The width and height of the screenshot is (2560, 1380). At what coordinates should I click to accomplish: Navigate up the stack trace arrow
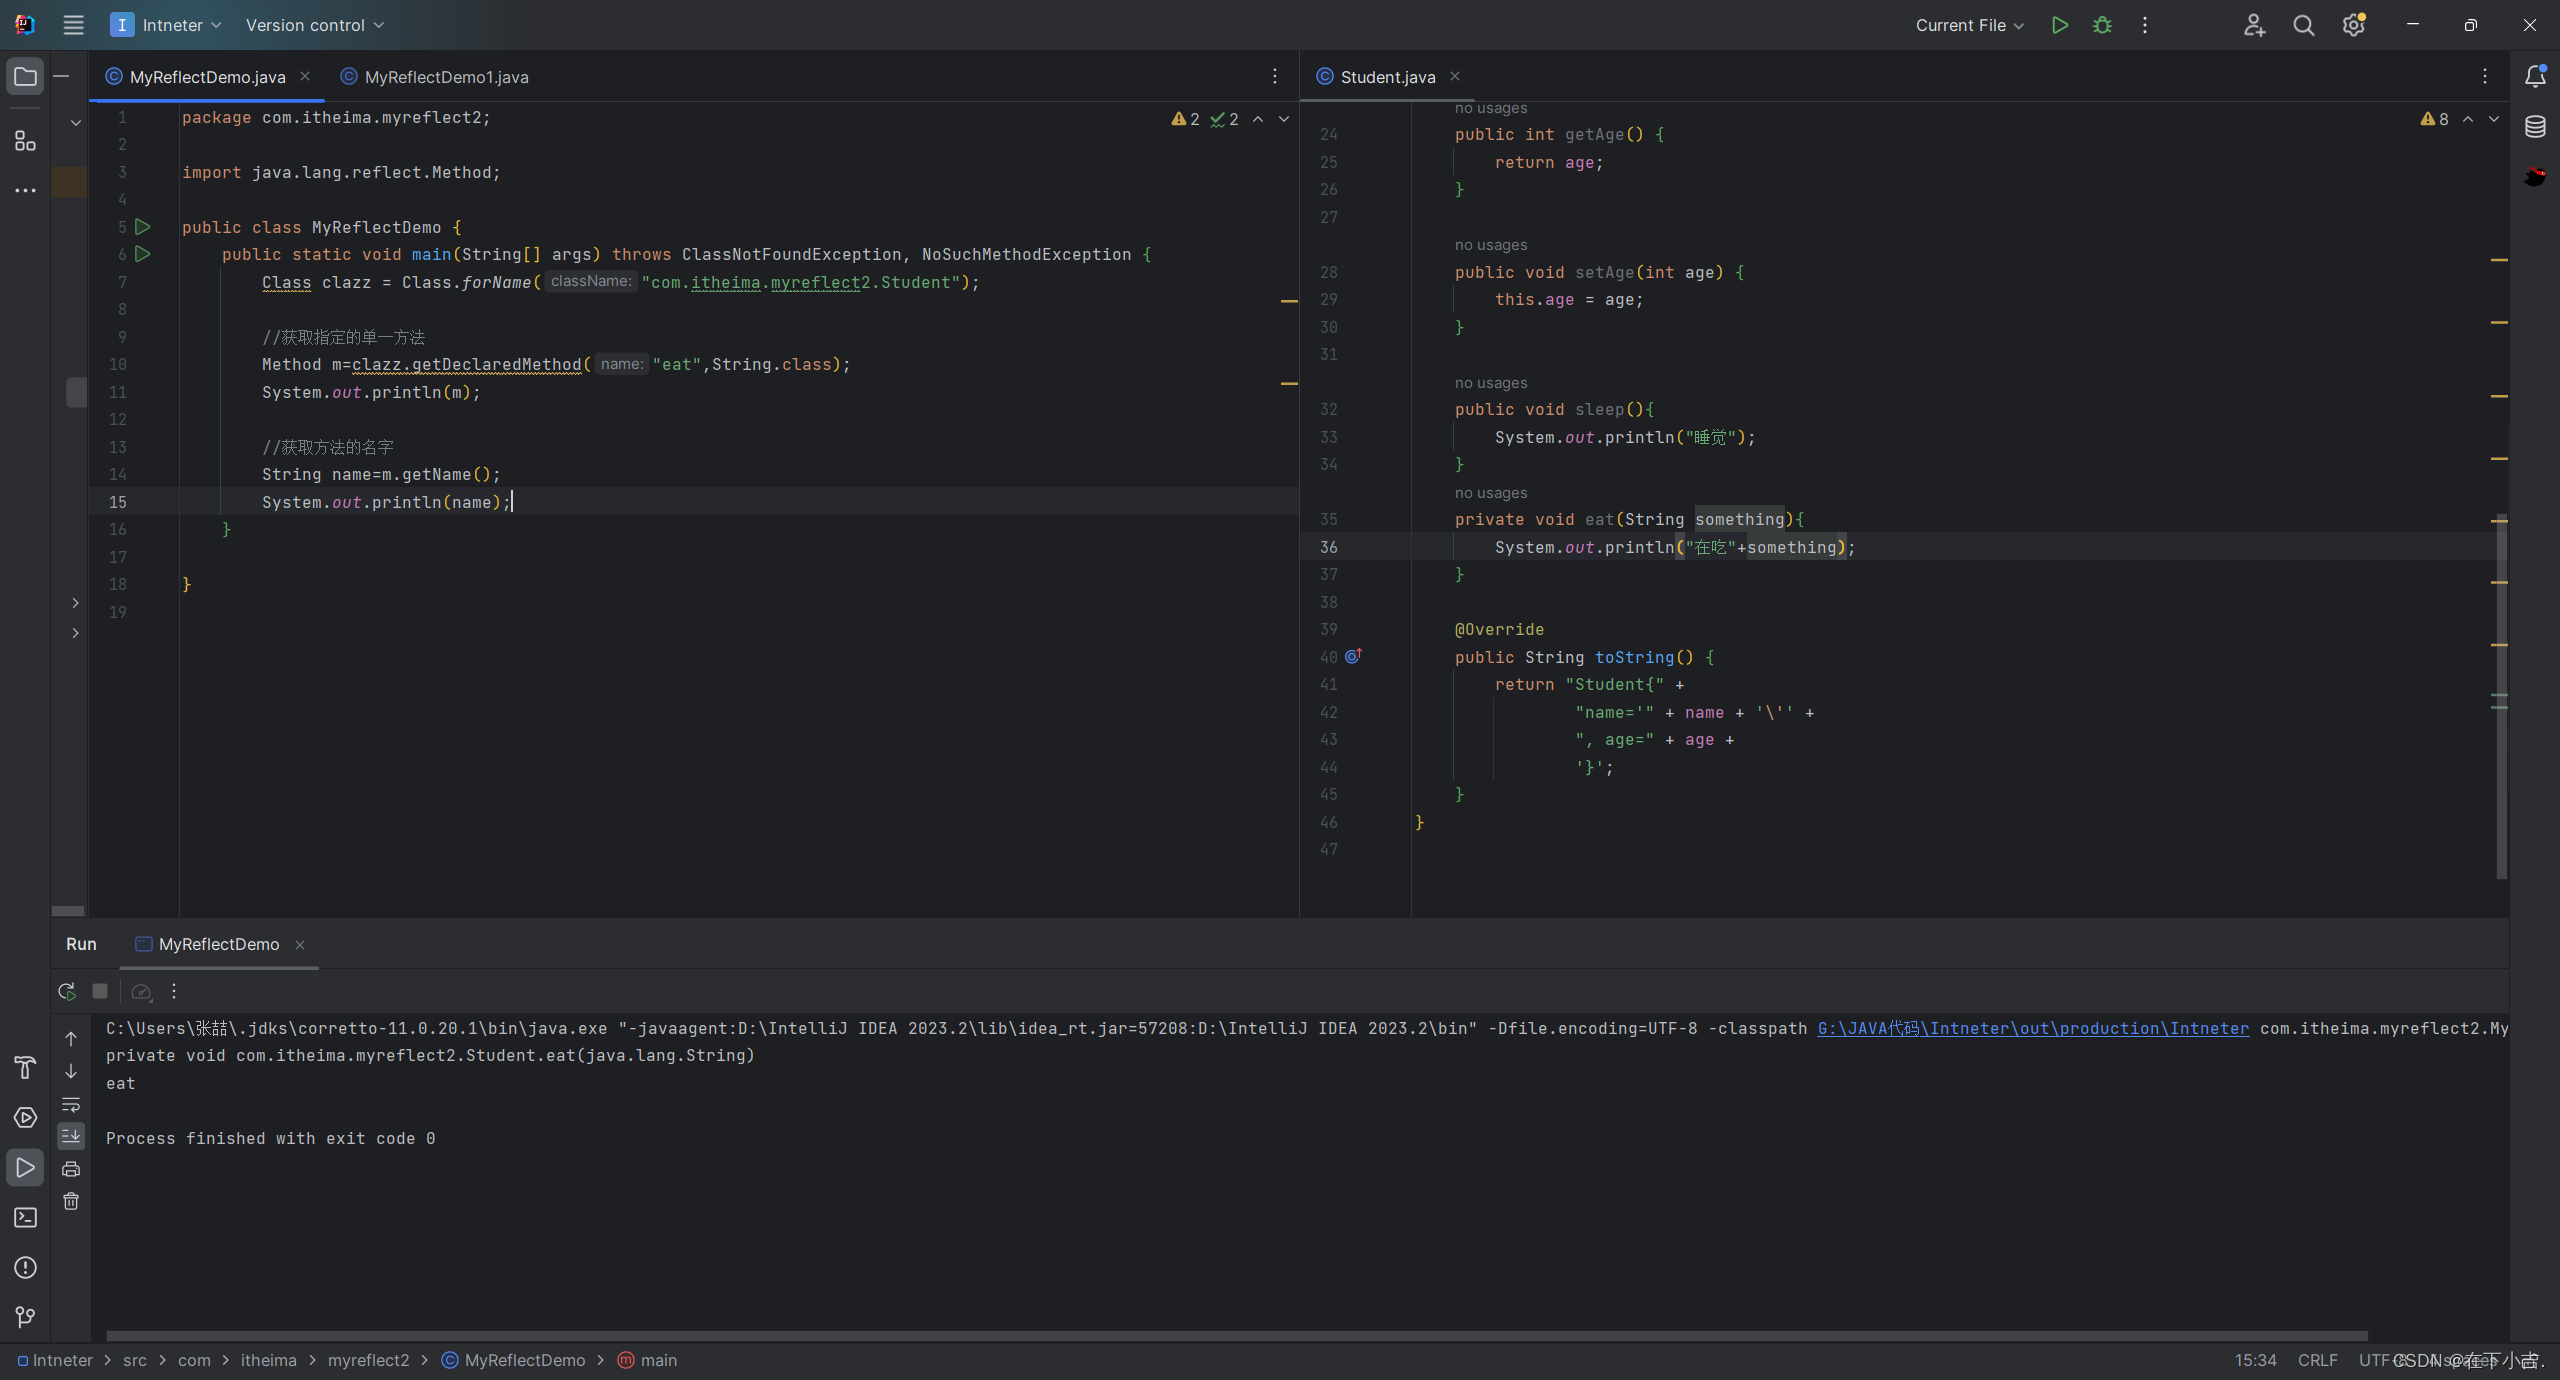click(71, 1039)
